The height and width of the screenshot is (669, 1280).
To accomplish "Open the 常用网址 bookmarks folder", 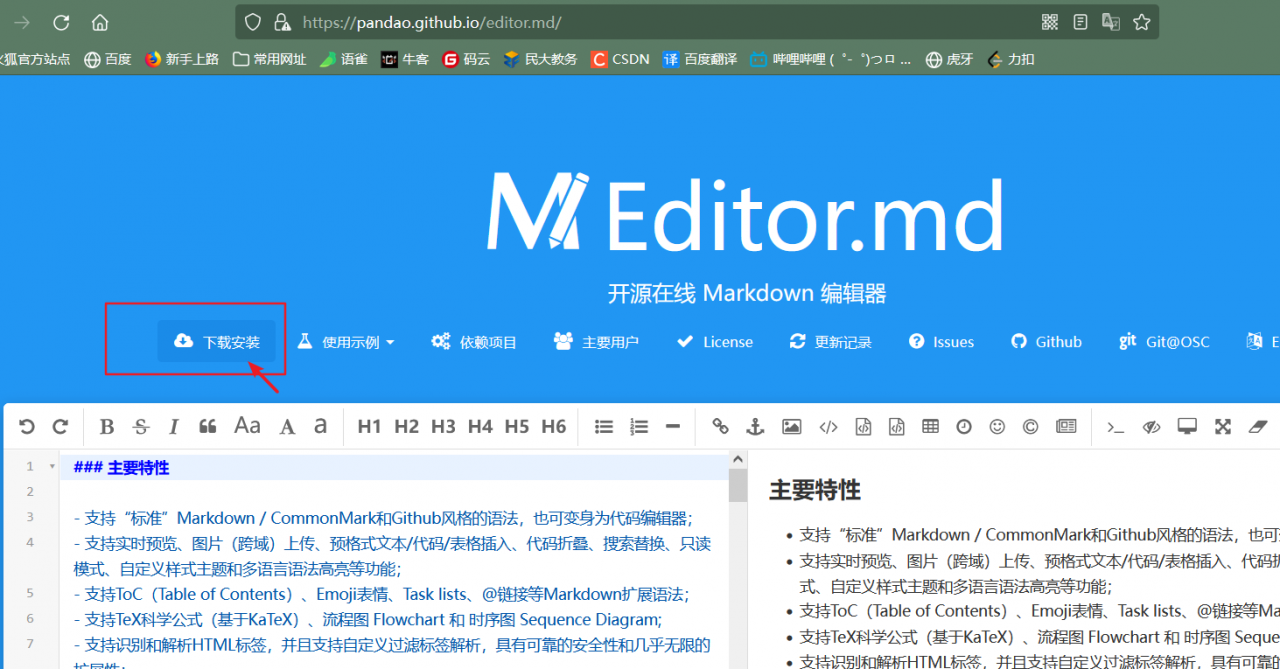I will point(269,59).
